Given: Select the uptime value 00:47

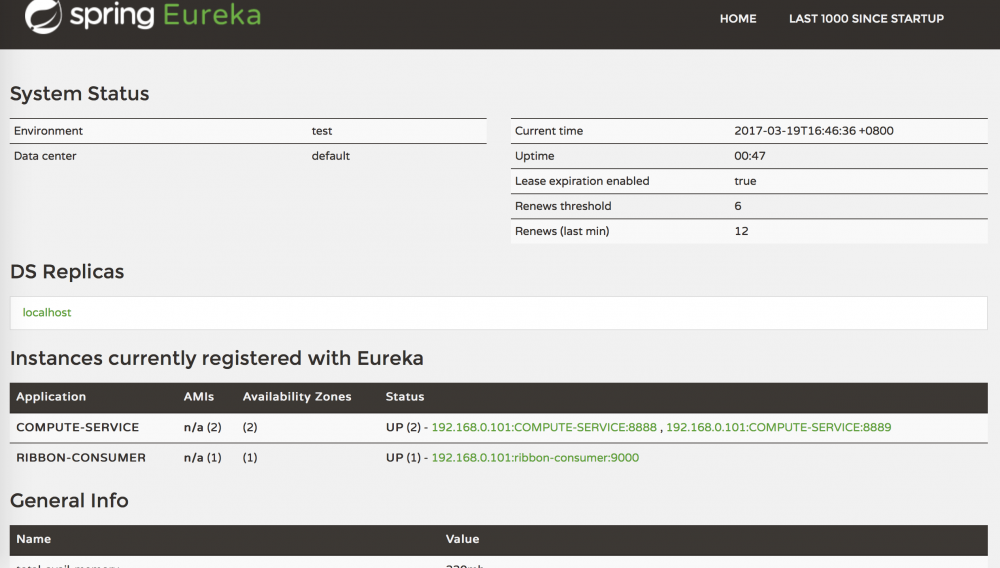Looking at the screenshot, I should pos(750,156).
